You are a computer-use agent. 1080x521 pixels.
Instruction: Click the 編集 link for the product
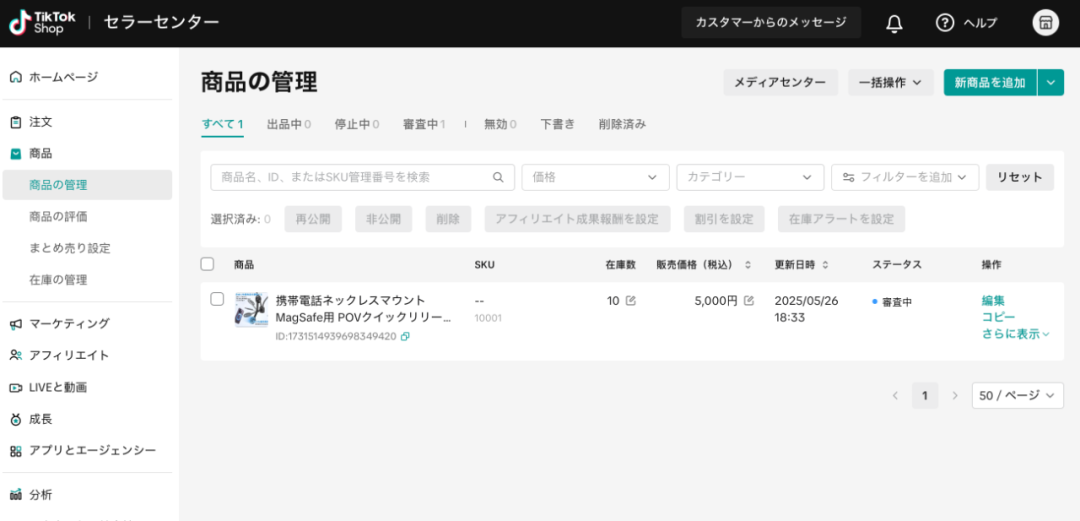click(x=993, y=300)
